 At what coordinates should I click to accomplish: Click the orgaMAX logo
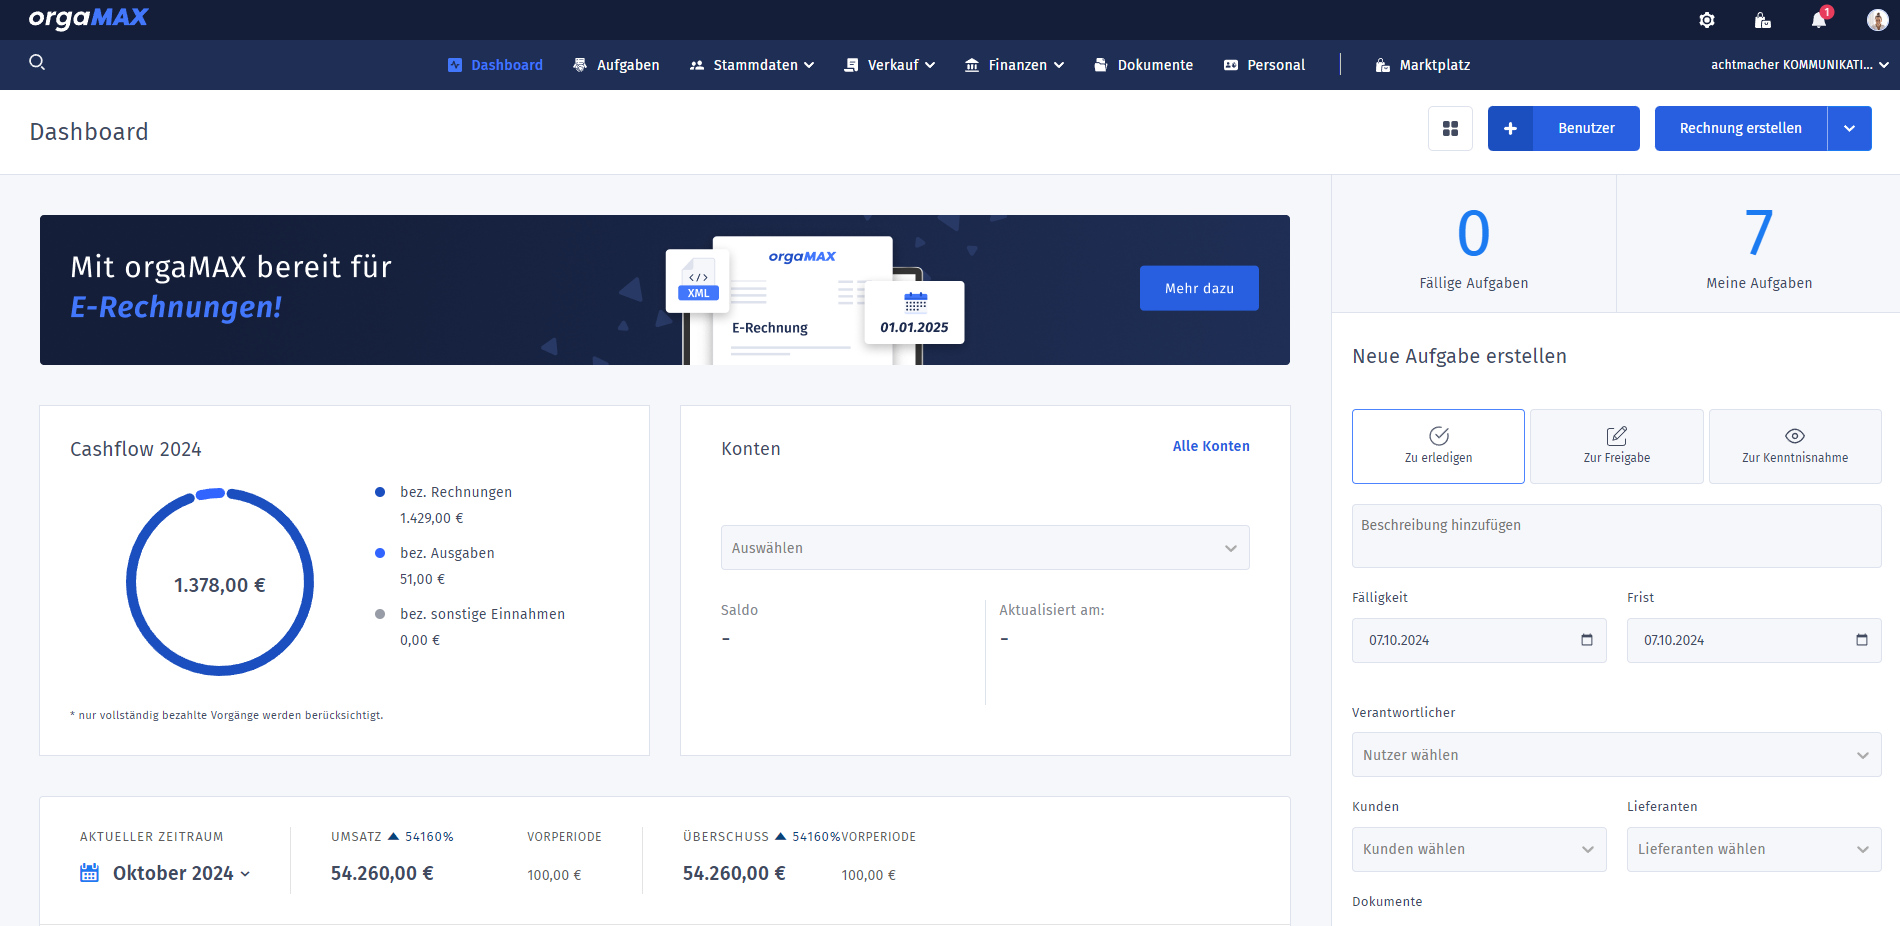coord(88,18)
